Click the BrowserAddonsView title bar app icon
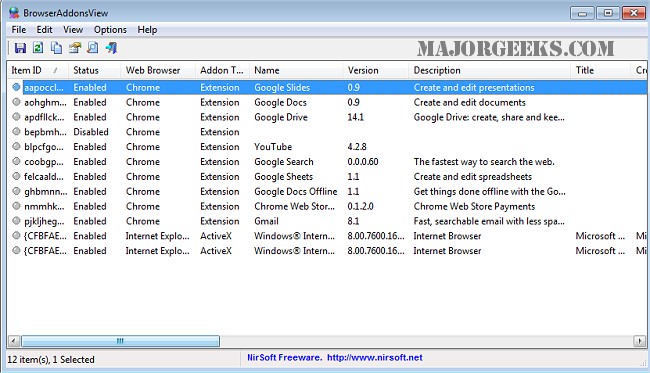The image size is (650, 373). pyautogui.click(x=14, y=12)
